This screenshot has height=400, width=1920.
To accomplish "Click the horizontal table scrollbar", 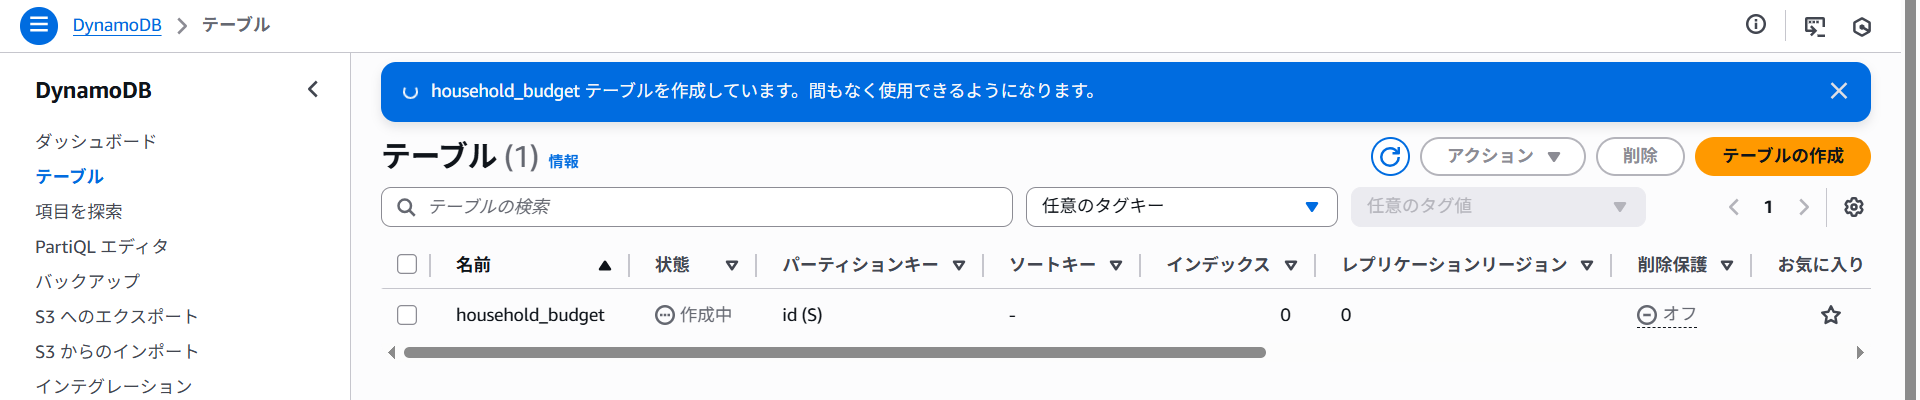I will click(x=835, y=352).
